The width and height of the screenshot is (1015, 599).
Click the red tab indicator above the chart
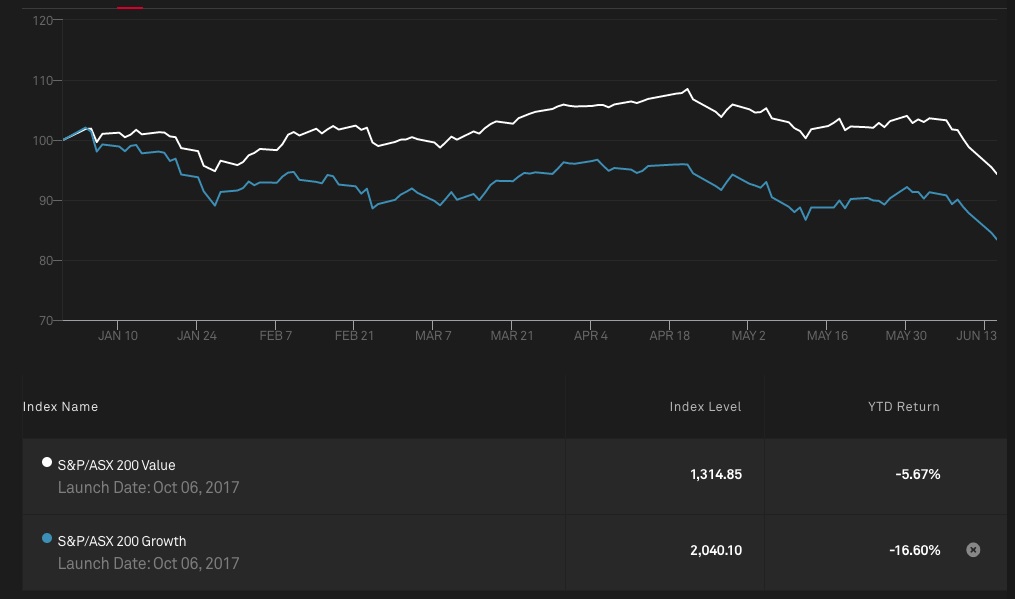(x=130, y=6)
